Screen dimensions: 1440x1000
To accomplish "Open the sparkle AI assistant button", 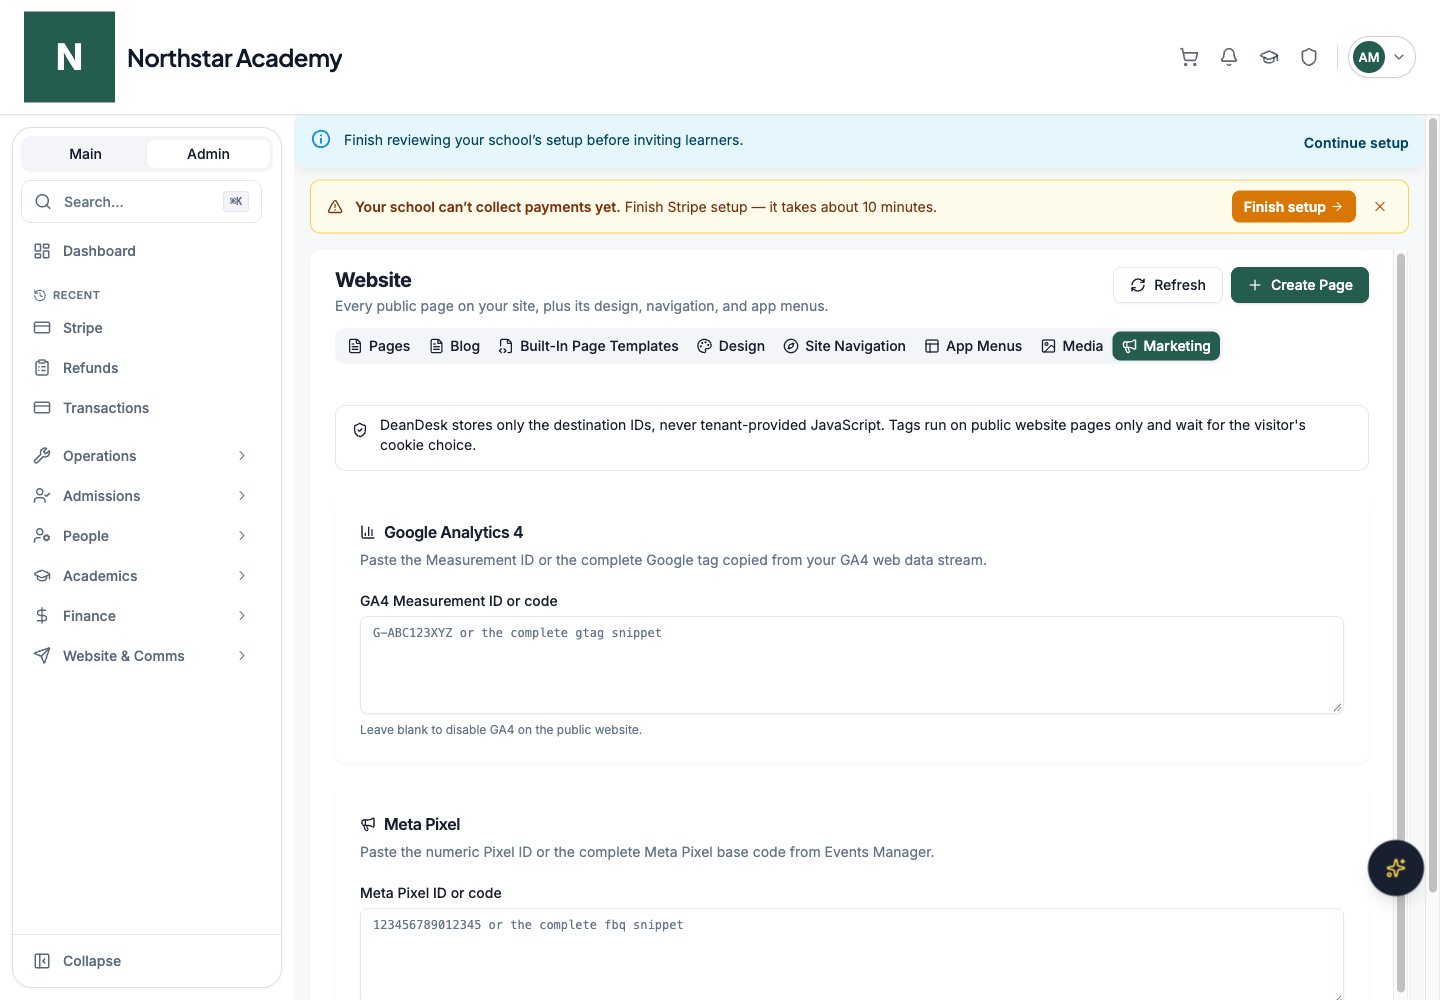I will [x=1396, y=868].
